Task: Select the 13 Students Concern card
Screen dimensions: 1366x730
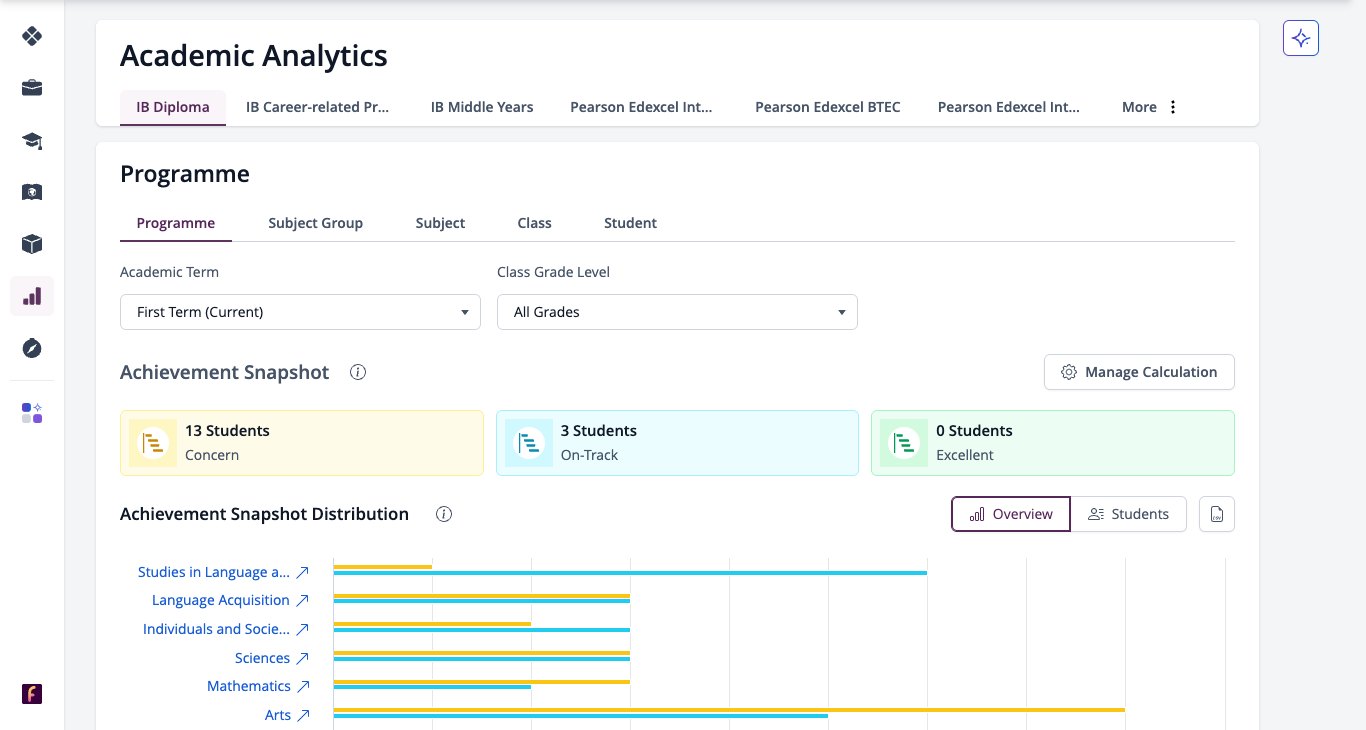Action: click(302, 443)
